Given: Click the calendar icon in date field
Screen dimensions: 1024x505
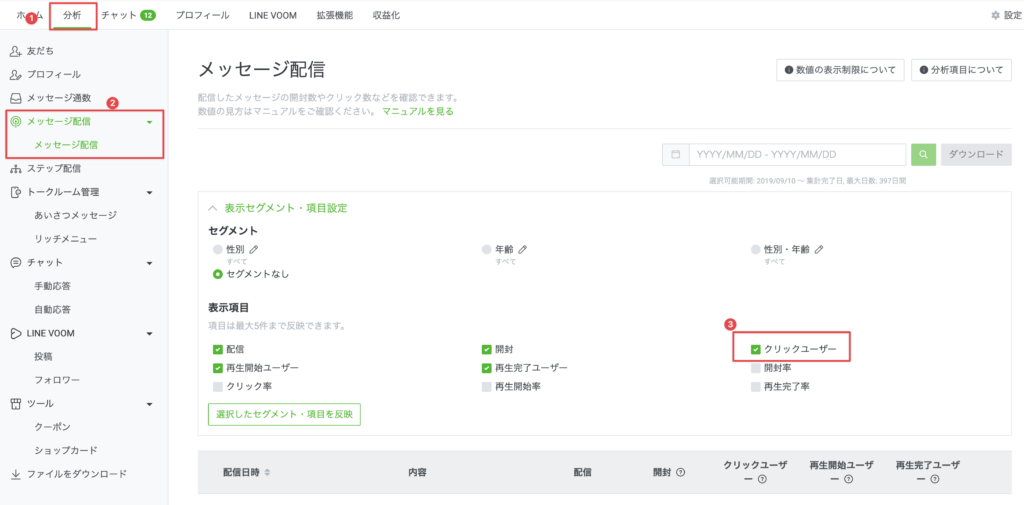Looking at the screenshot, I should coord(675,155).
